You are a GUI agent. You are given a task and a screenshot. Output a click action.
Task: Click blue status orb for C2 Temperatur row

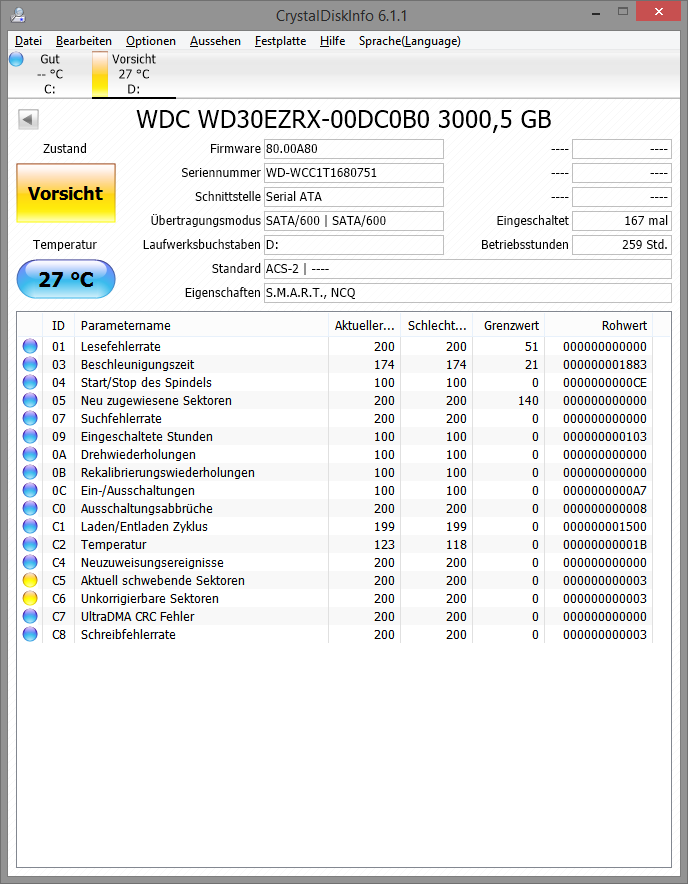click(30, 545)
